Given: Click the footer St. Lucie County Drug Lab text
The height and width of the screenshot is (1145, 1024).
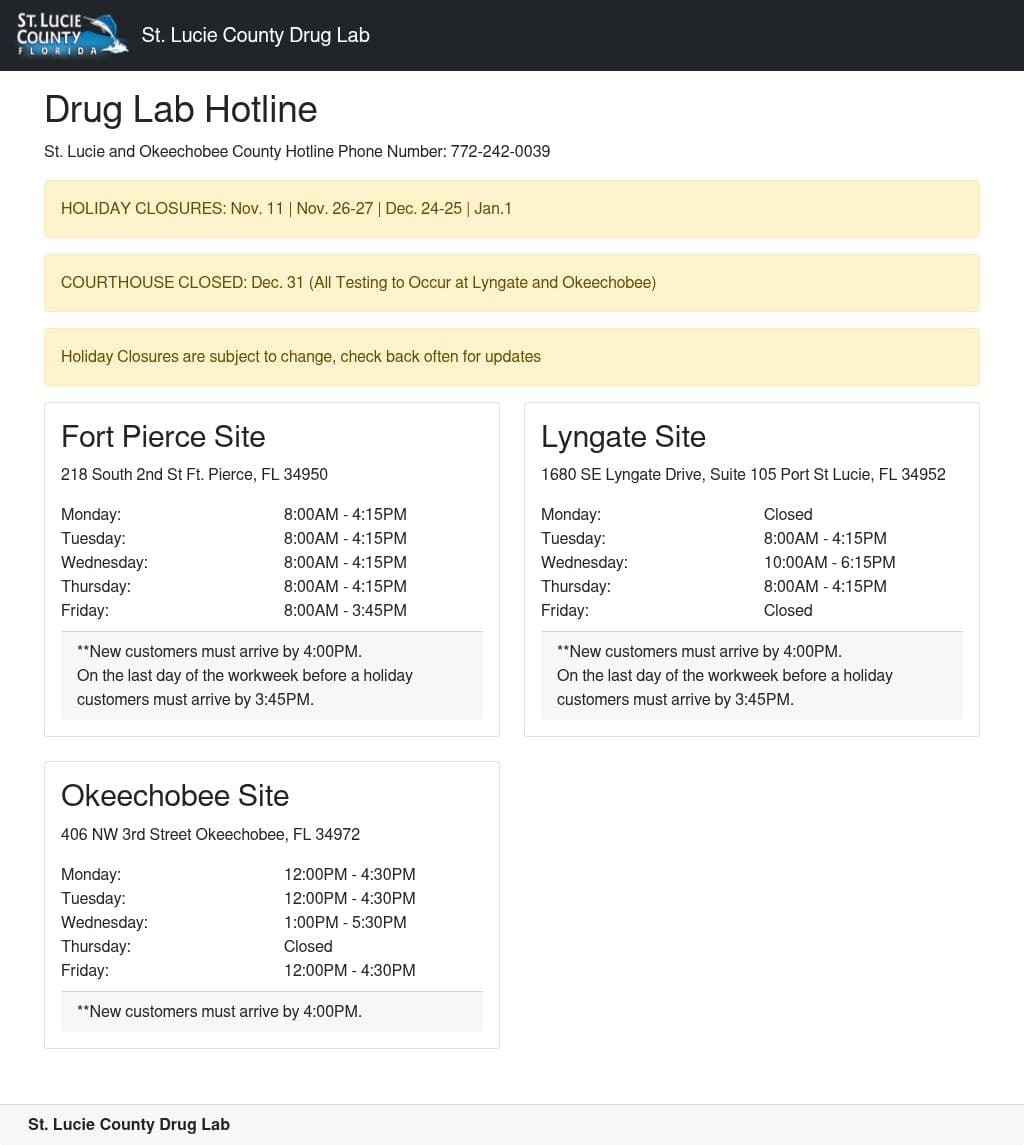Looking at the screenshot, I should [129, 1125].
